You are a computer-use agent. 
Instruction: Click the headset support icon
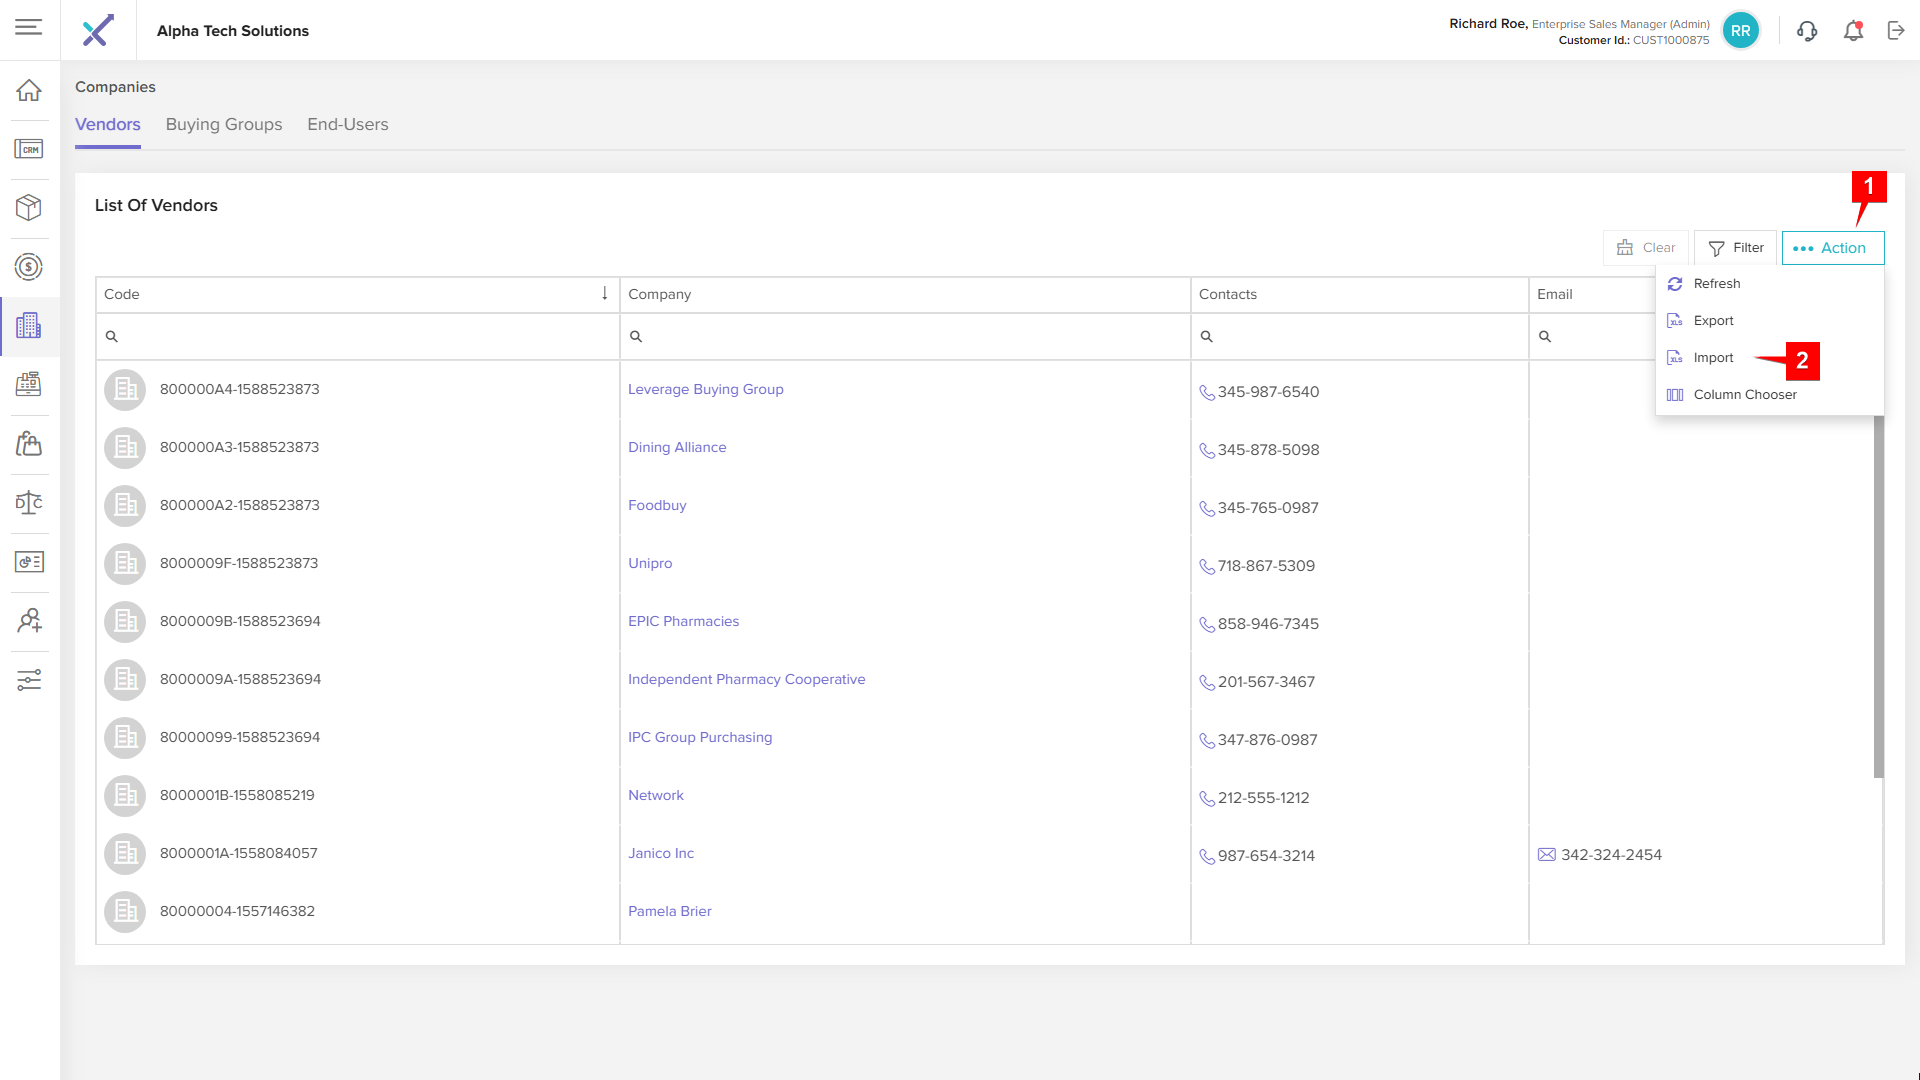point(1807,30)
